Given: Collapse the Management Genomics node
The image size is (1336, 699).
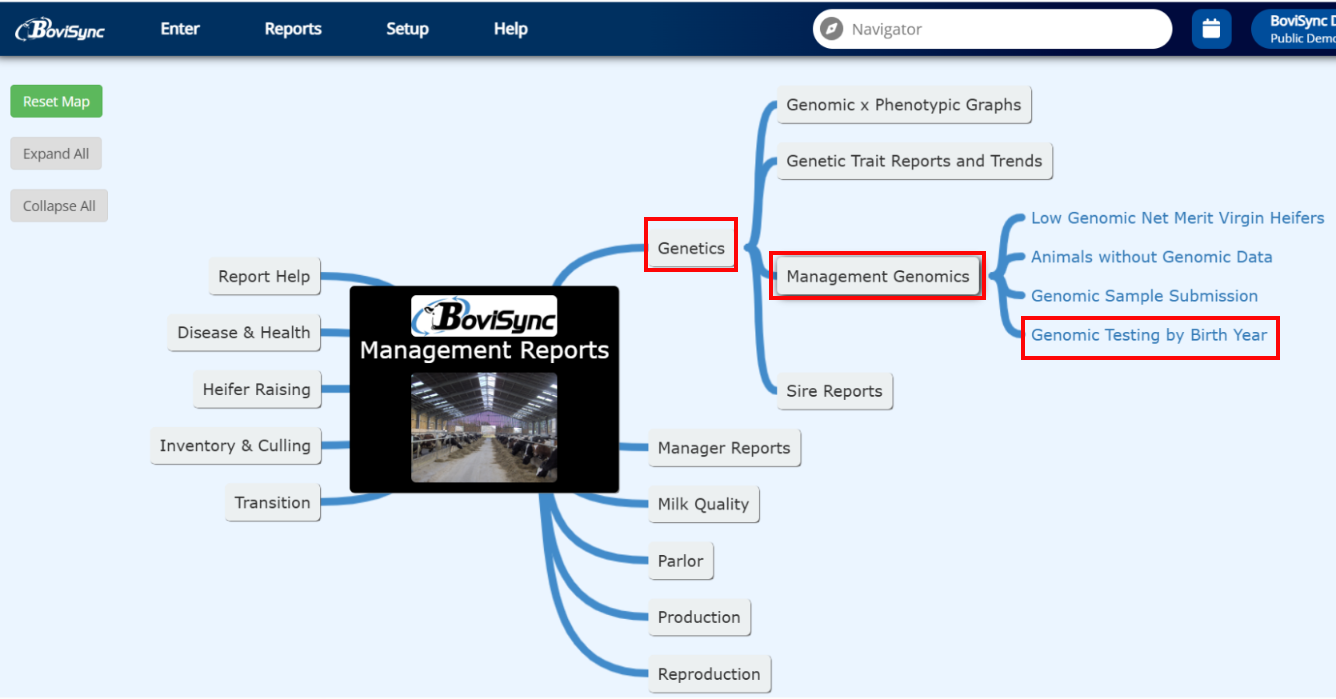Looking at the screenshot, I should click(x=878, y=276).
